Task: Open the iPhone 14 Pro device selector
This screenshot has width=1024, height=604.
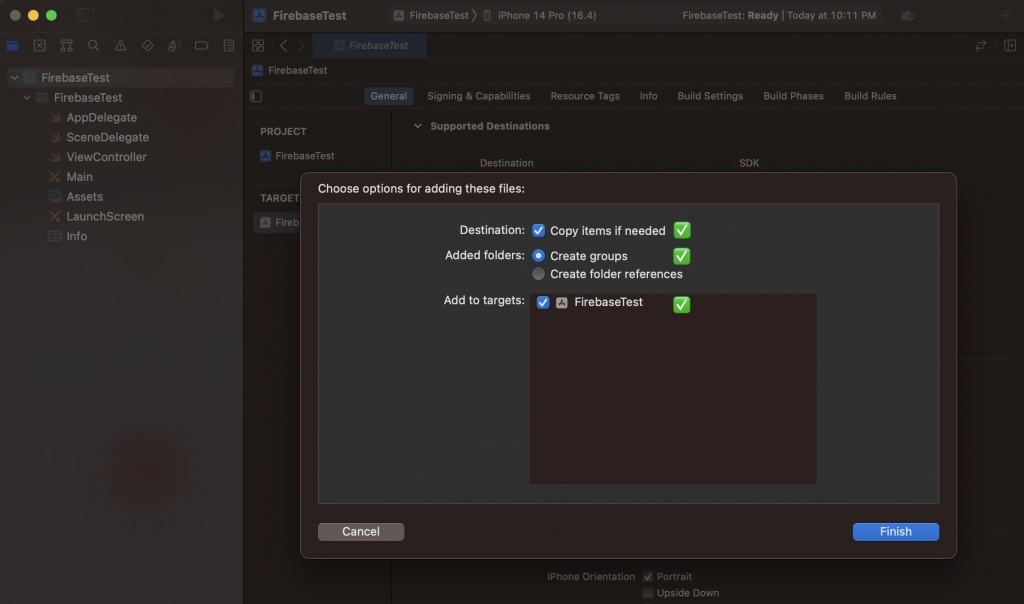Action: tap(540, 15)
